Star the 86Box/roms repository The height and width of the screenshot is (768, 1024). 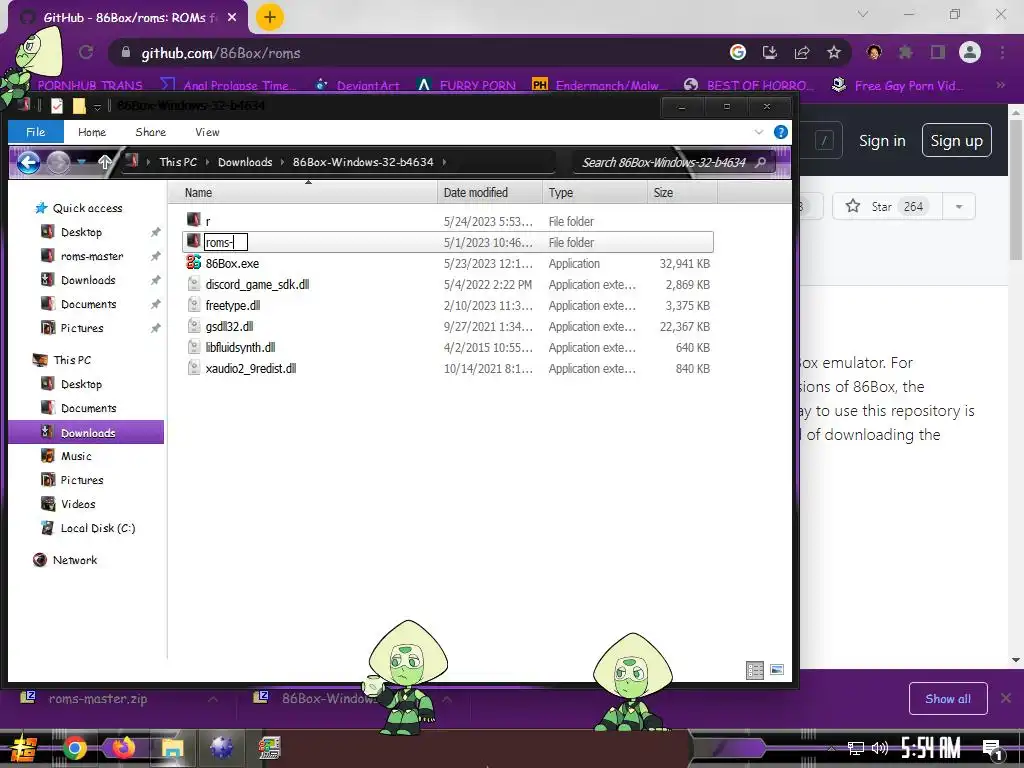pos(886,206)
